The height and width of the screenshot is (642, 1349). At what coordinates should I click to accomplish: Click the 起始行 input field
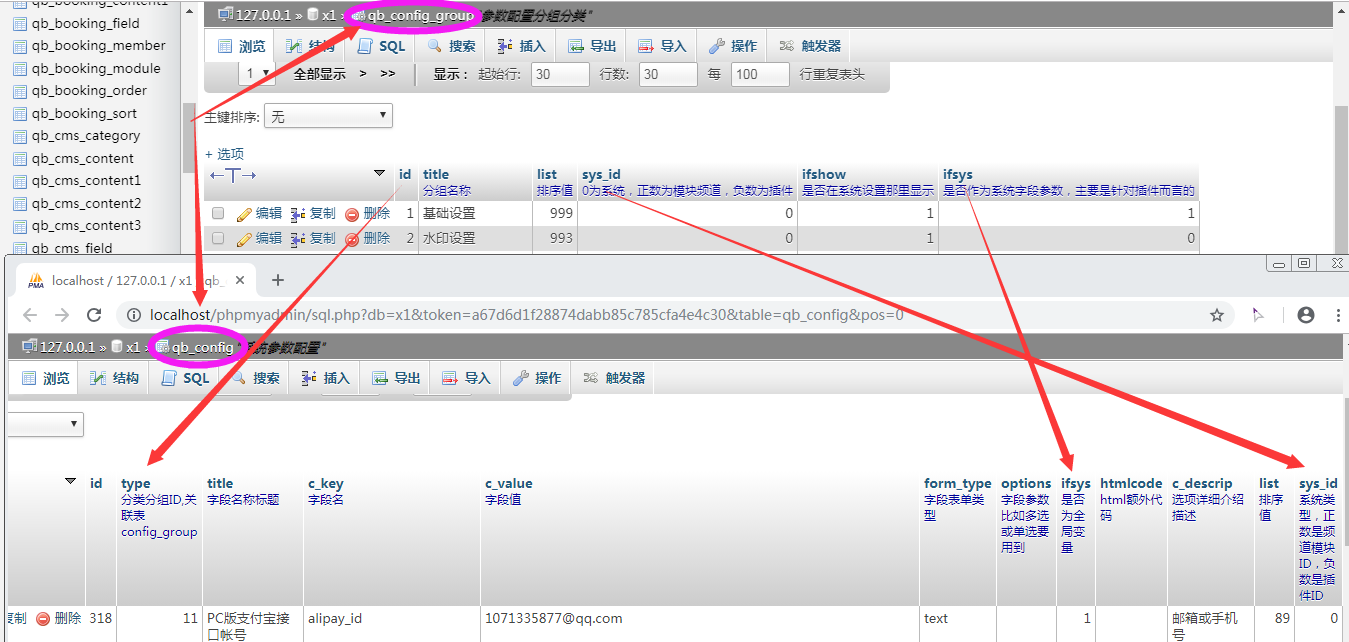point(560,75)
